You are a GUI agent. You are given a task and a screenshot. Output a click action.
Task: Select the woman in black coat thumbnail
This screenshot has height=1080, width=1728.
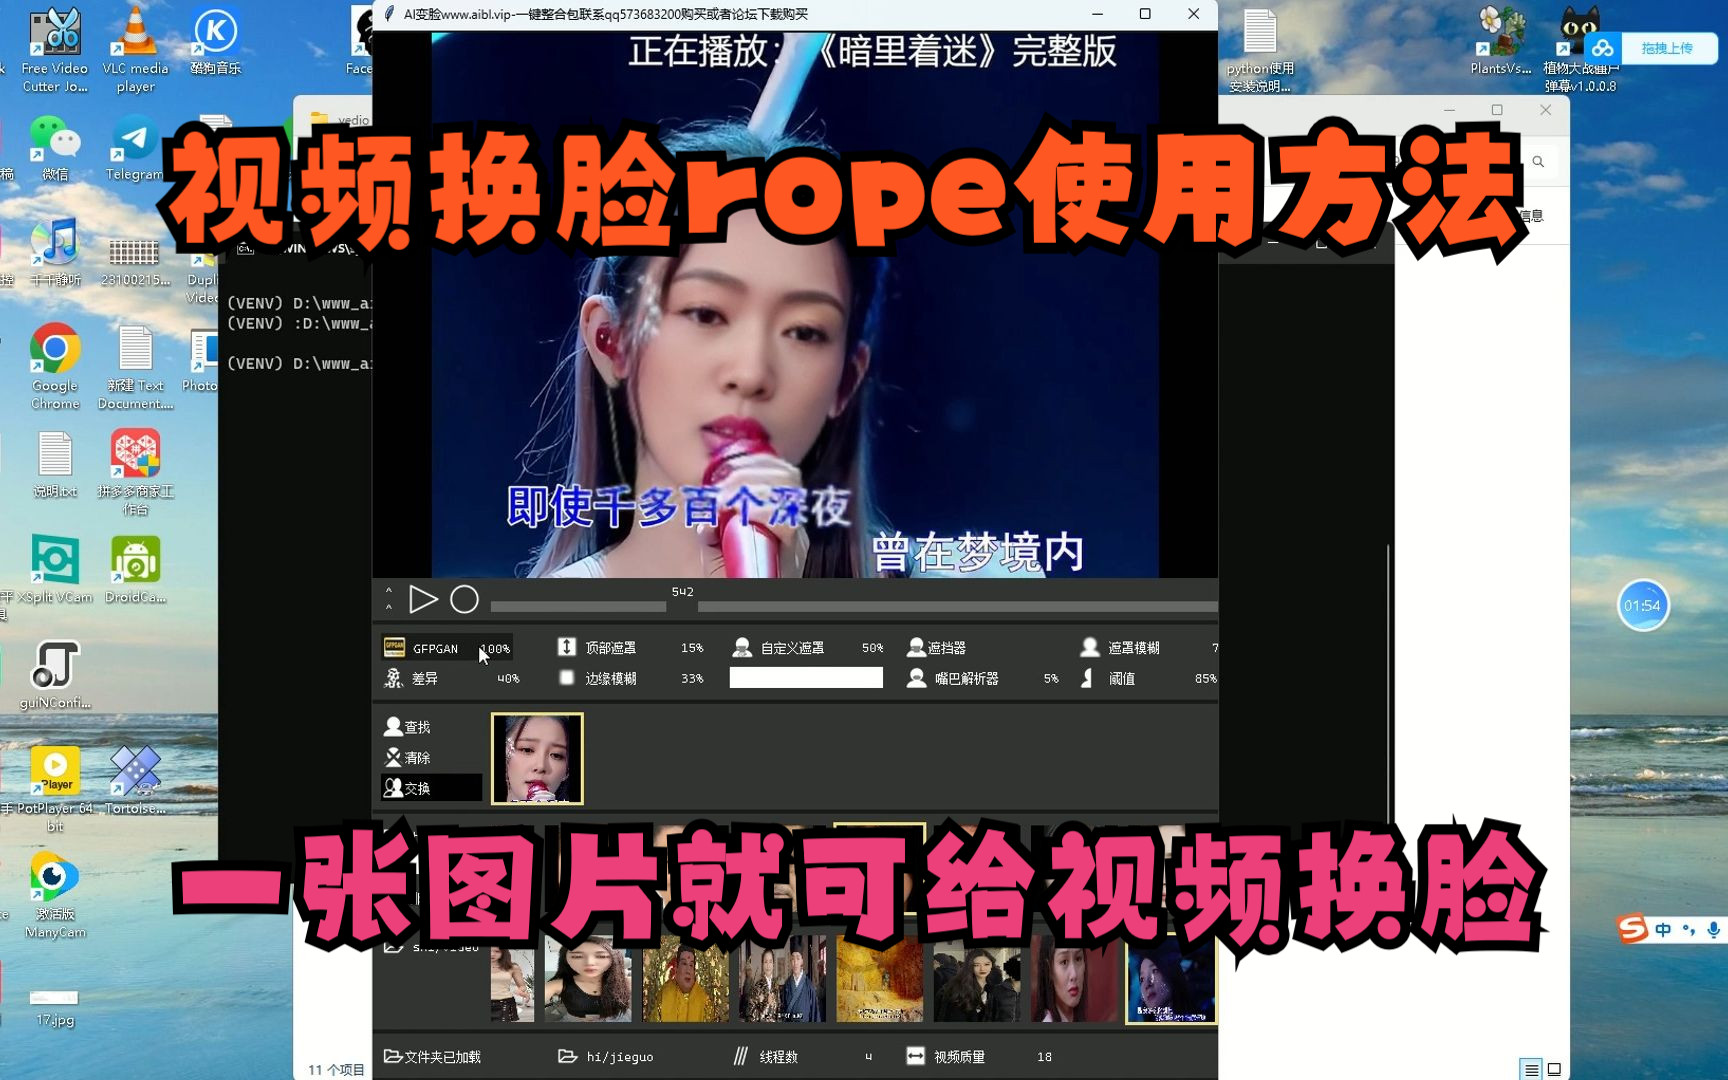click(x=977, y=979)
